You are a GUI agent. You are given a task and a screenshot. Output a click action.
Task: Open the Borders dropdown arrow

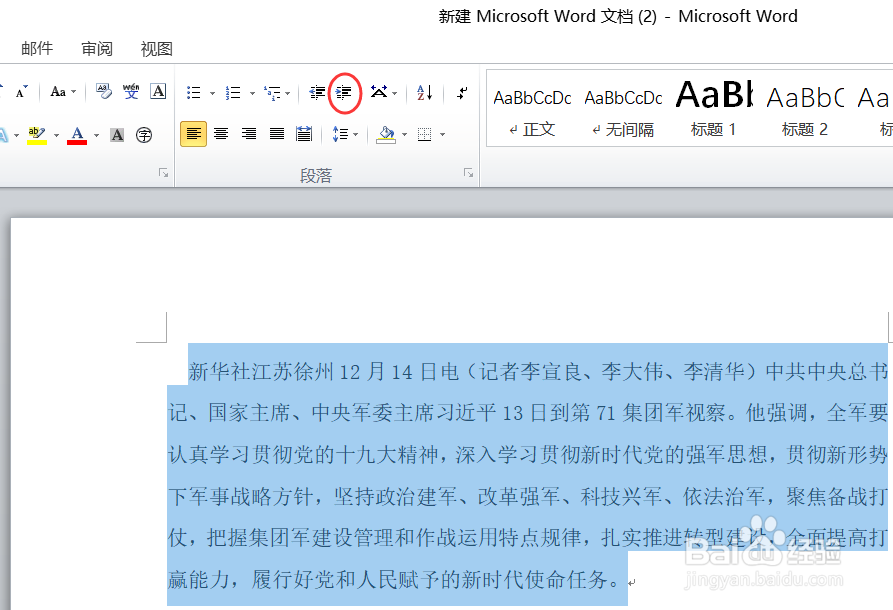441,134
